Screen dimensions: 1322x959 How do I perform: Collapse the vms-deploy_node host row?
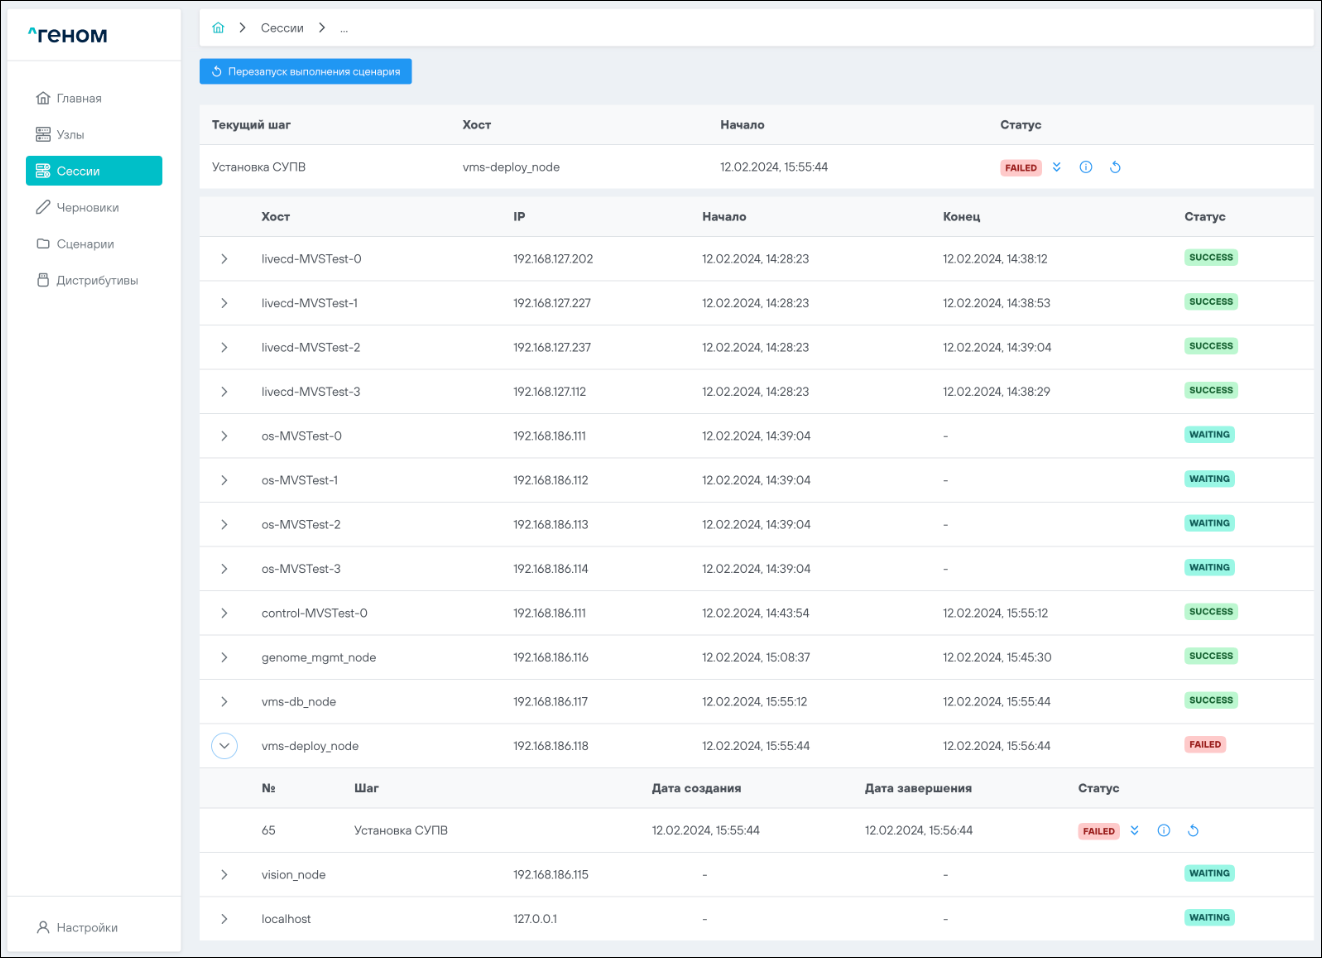[224, 746]
